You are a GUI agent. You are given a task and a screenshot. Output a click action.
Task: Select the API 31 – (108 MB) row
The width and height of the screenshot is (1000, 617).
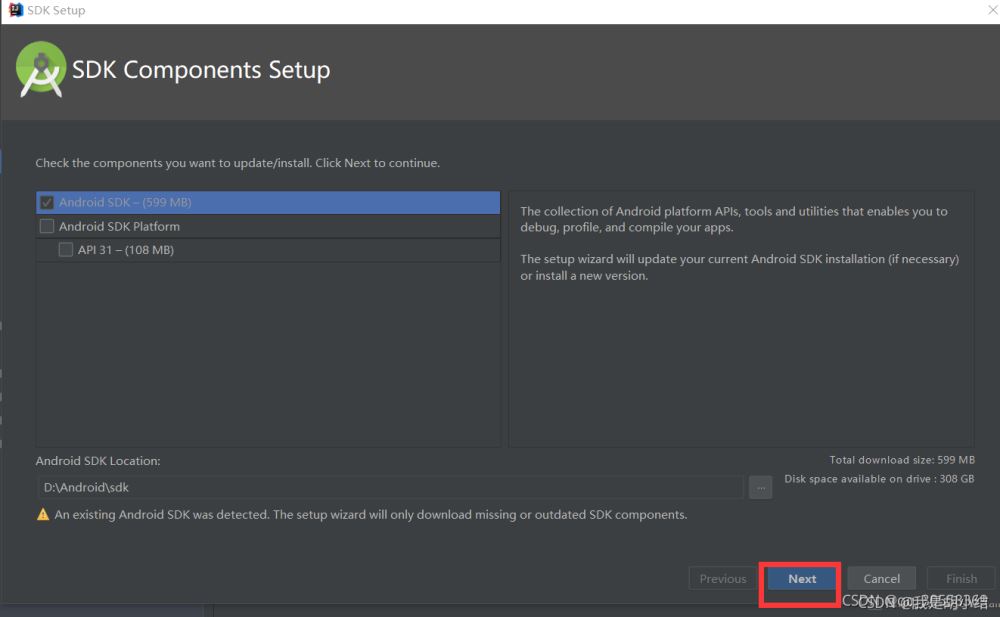[268, 249]
